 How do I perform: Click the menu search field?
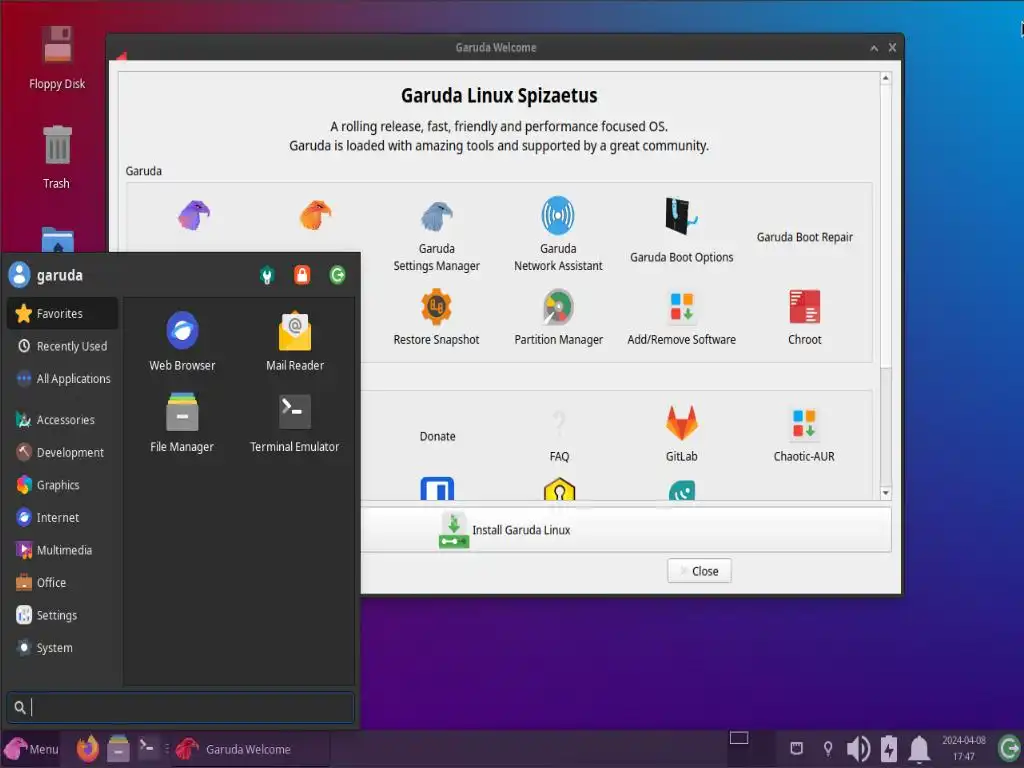(181, 707)
